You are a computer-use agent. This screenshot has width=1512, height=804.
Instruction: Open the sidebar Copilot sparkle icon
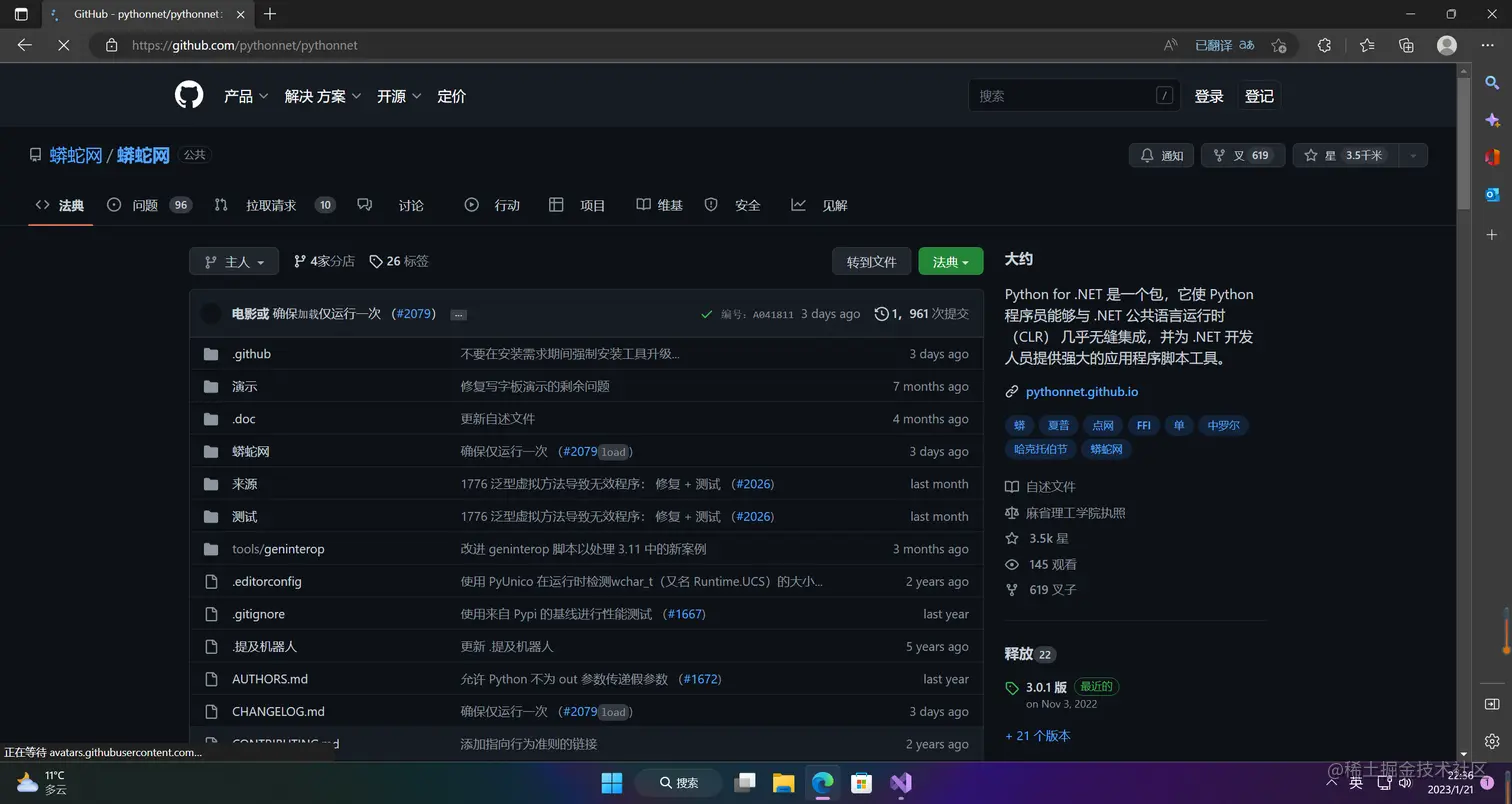(x=1492, y=120)
